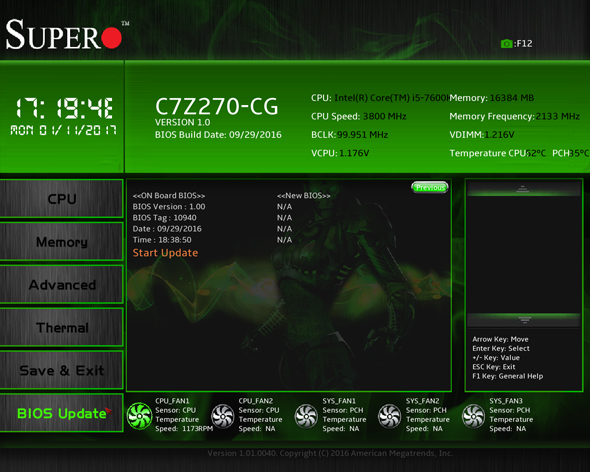Click the green camera screenshot icon
Screen dimensions: 590x472
click(x=506, y=44)
